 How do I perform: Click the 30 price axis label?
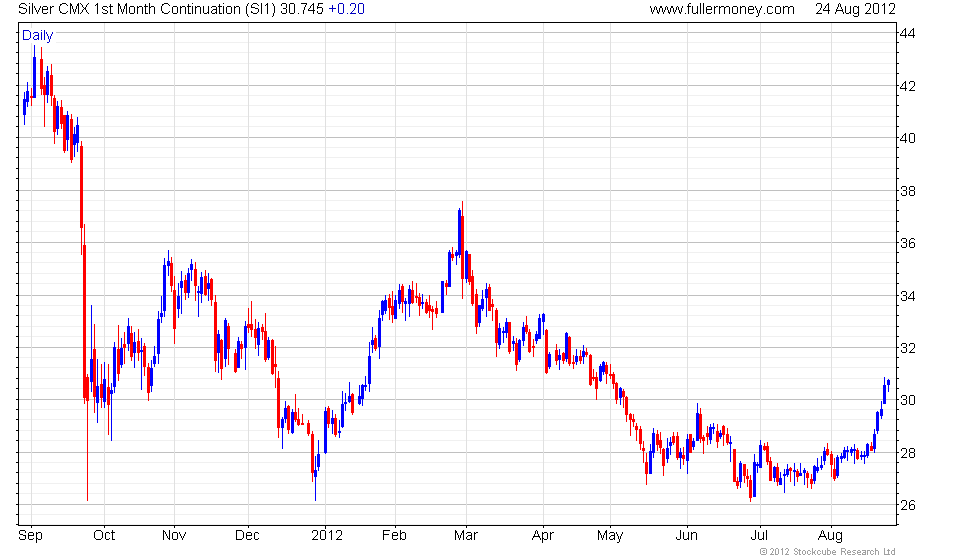point(908,400)
